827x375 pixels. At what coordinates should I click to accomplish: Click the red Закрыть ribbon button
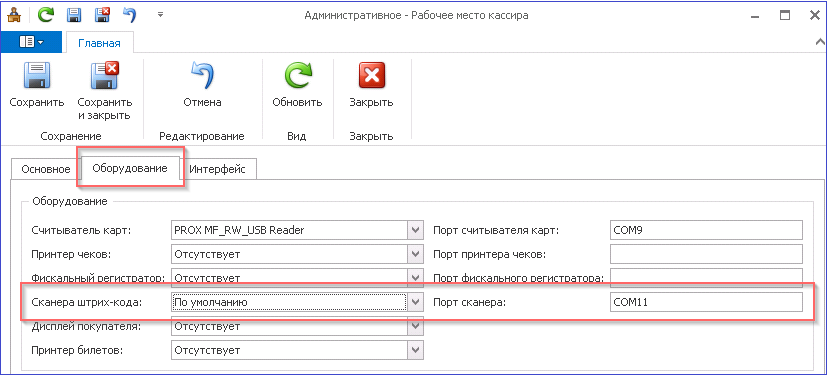(371, 86)
